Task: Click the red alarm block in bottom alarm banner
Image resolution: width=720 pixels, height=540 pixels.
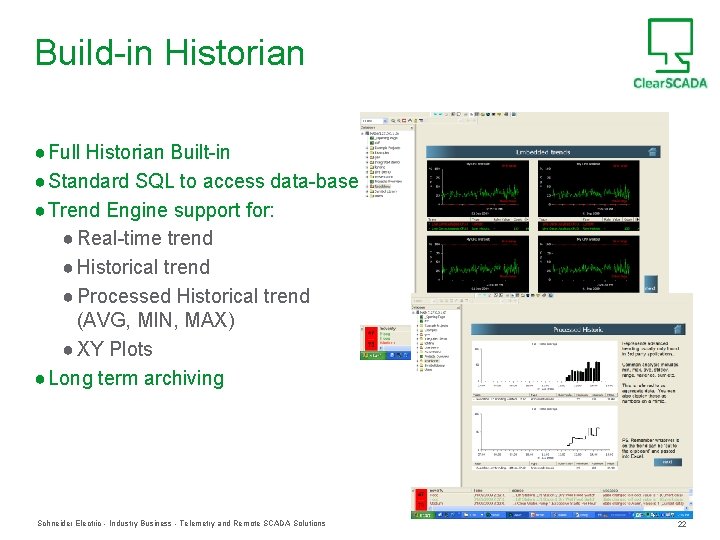Action: pos(420,499)
